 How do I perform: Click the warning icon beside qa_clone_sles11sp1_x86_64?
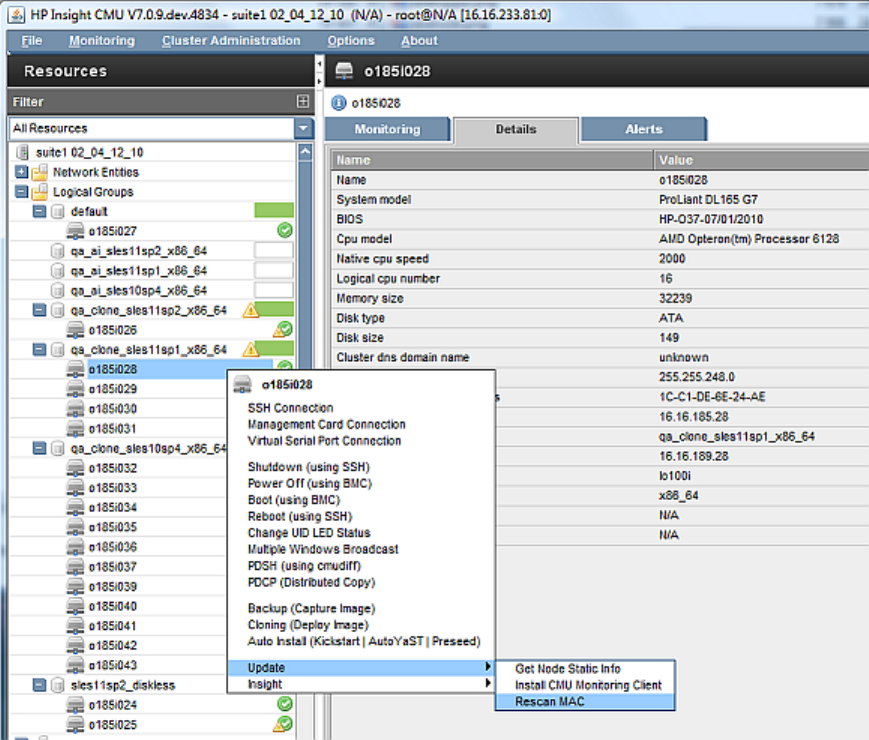pos(251,350)
